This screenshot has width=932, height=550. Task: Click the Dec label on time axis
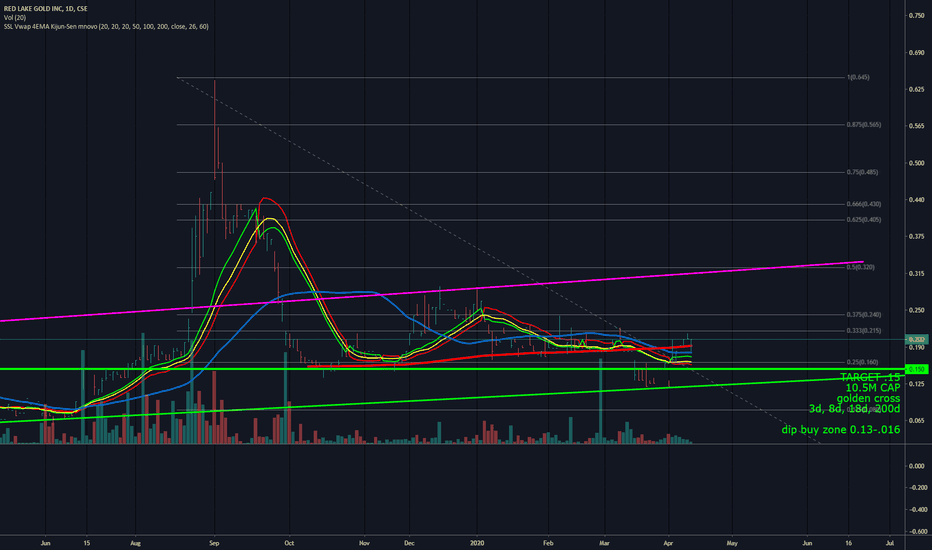409,543
